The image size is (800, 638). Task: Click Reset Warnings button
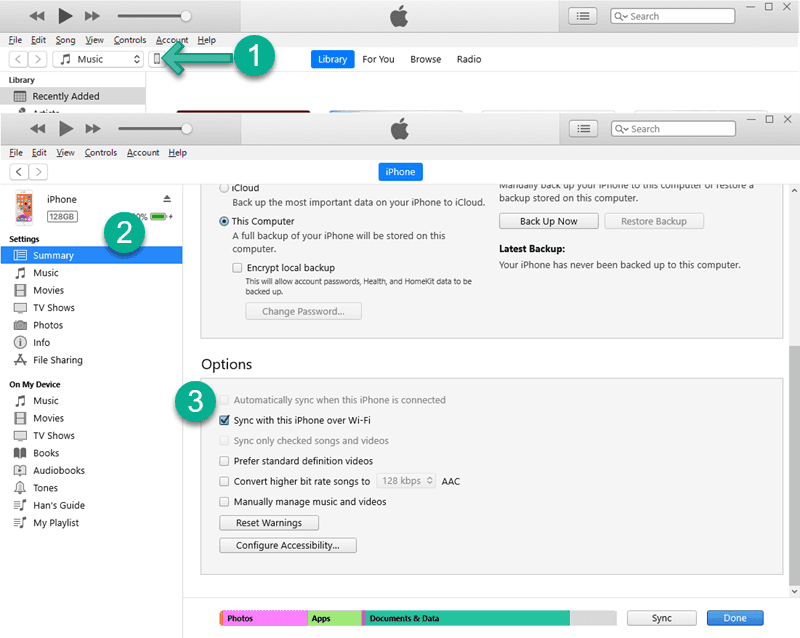click(269, 523)
